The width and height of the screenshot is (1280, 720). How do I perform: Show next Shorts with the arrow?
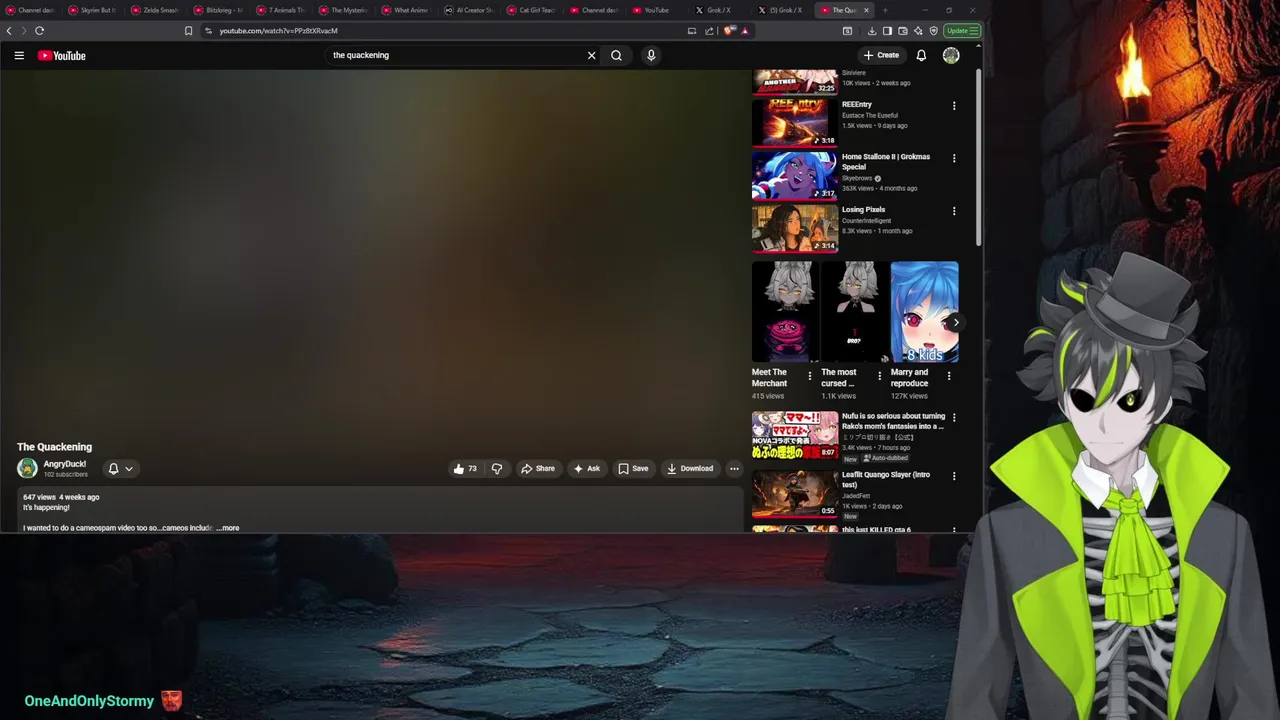click(x=956, y=322)
